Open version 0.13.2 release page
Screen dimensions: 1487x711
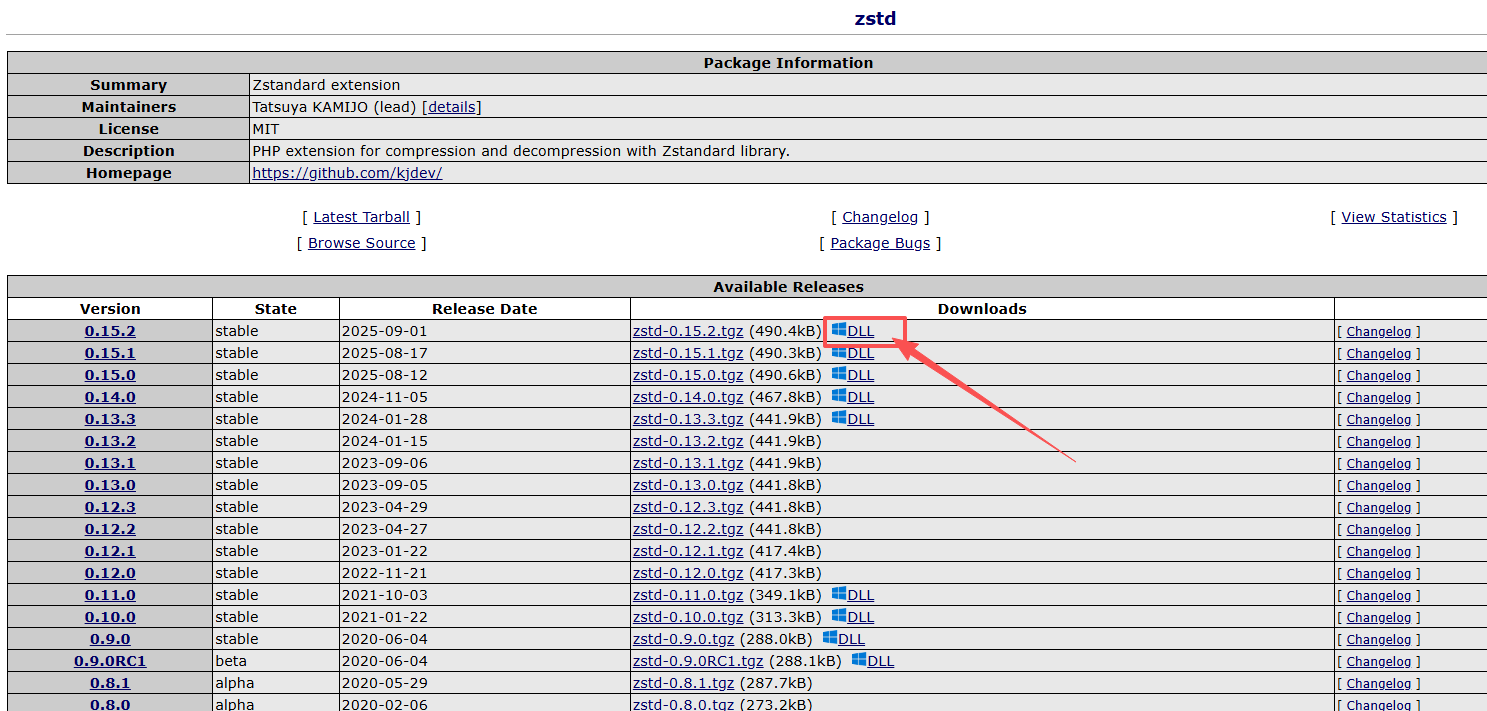110,441
